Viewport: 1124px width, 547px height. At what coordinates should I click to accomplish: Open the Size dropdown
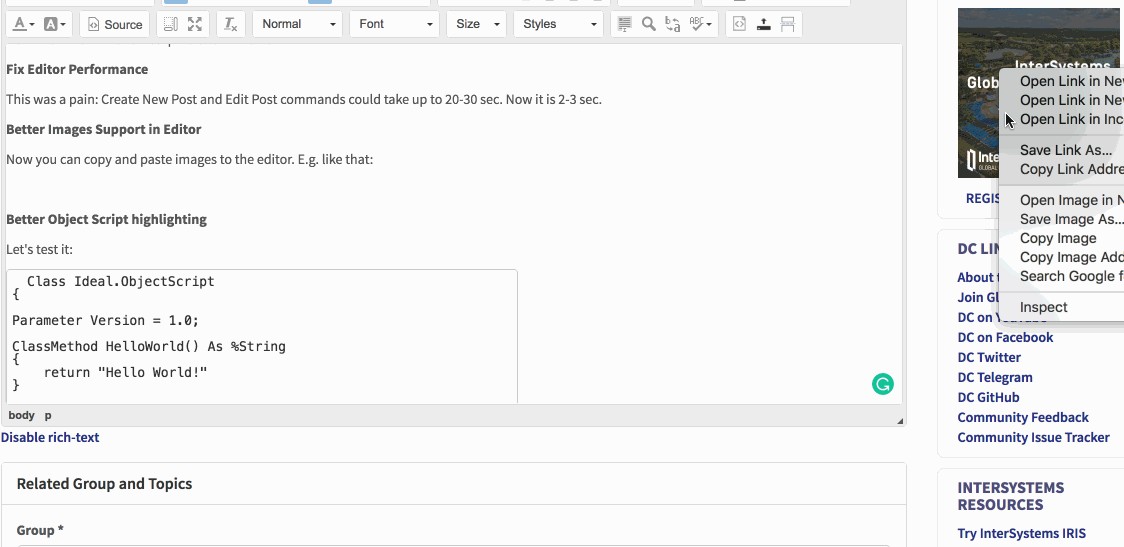(477, 24)
